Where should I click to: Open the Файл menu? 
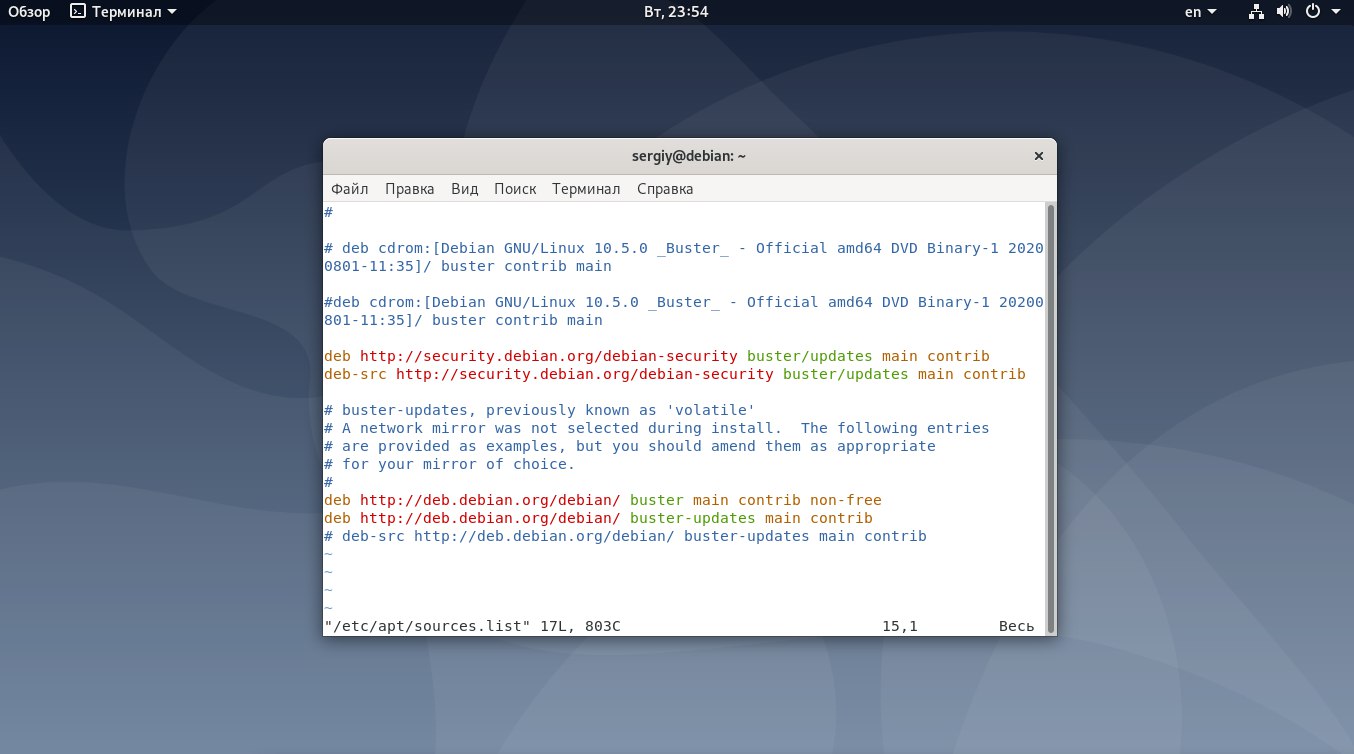pyautogui.click(x=349, y=189)
